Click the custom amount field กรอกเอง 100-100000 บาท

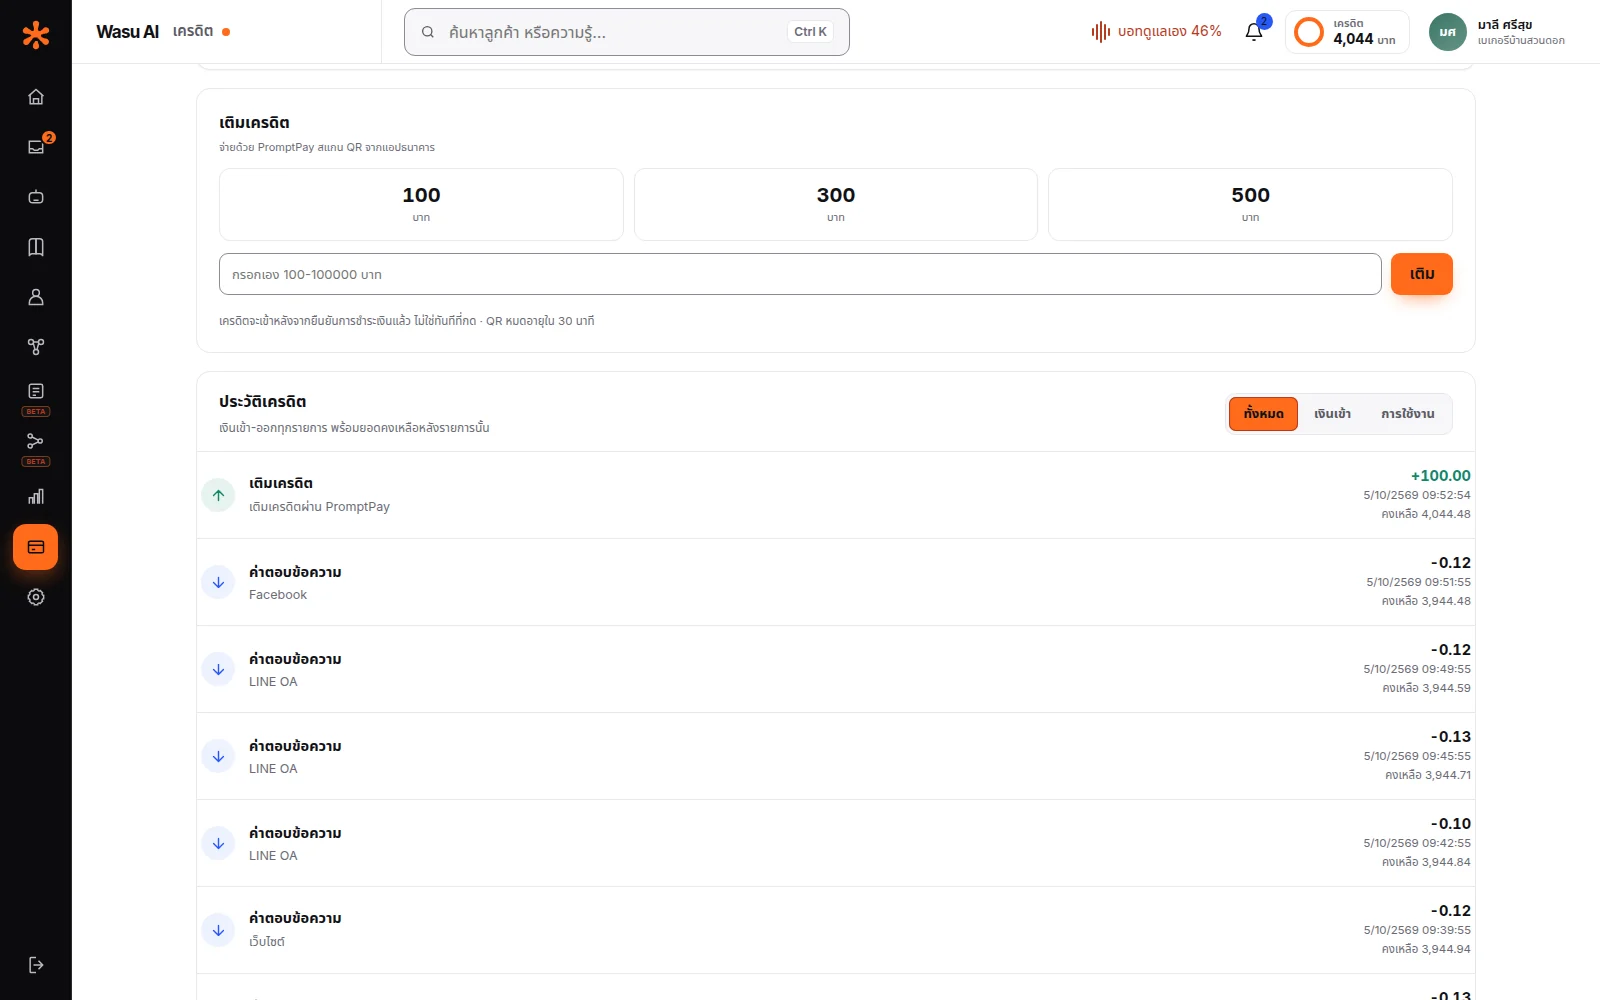pos(800,274)
